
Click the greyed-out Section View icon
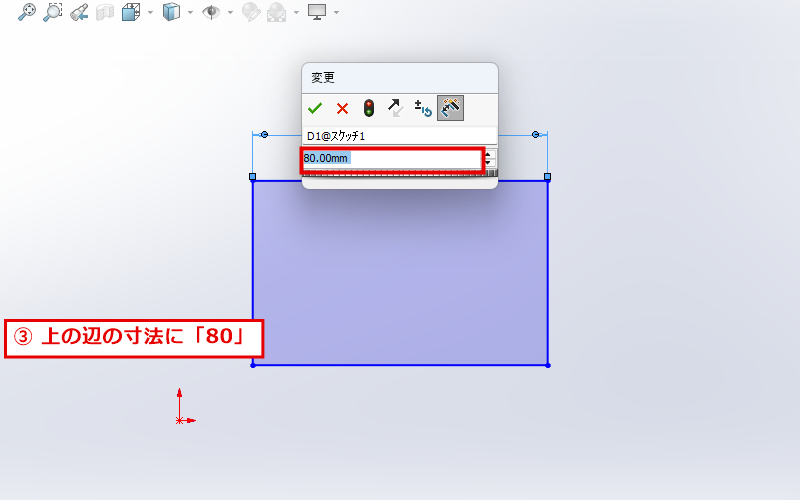click(x=105, y=12)
